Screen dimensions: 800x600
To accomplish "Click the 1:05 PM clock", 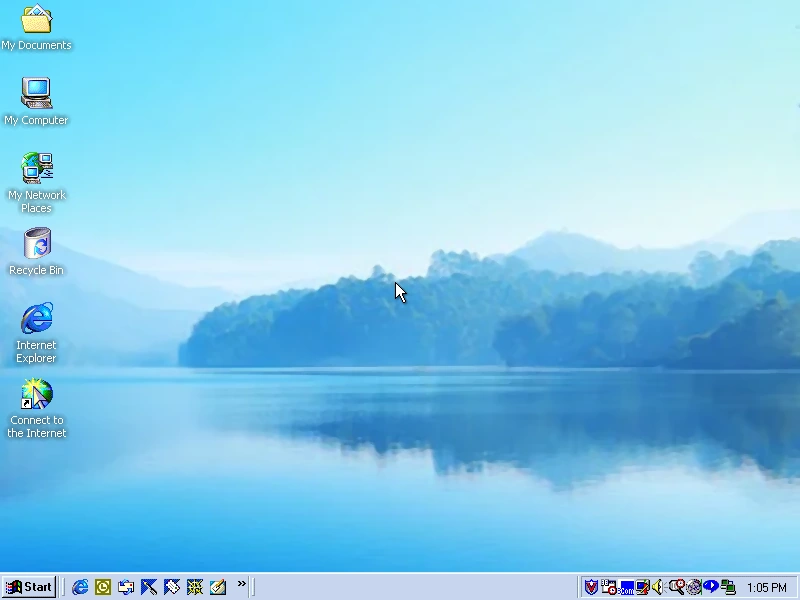I will [767, 587].
